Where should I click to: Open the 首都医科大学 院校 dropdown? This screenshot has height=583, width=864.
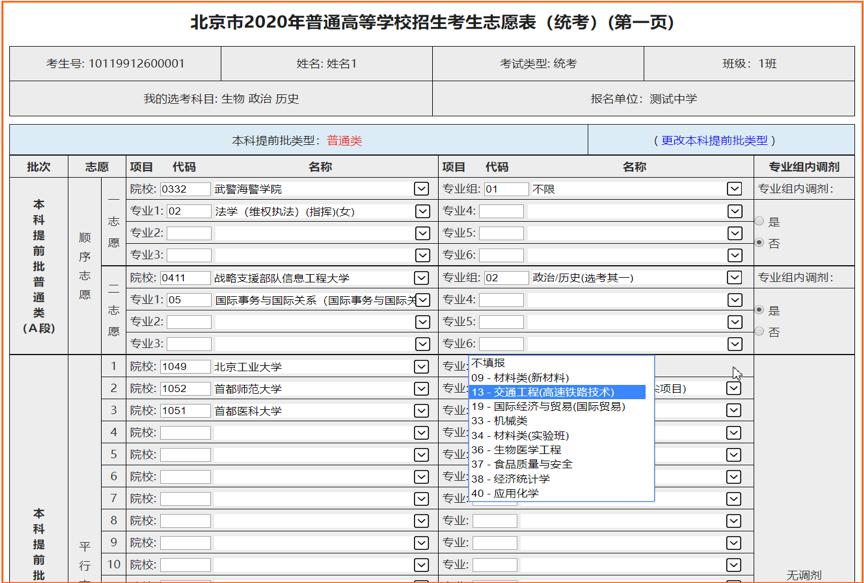click(x=422, y=410)
